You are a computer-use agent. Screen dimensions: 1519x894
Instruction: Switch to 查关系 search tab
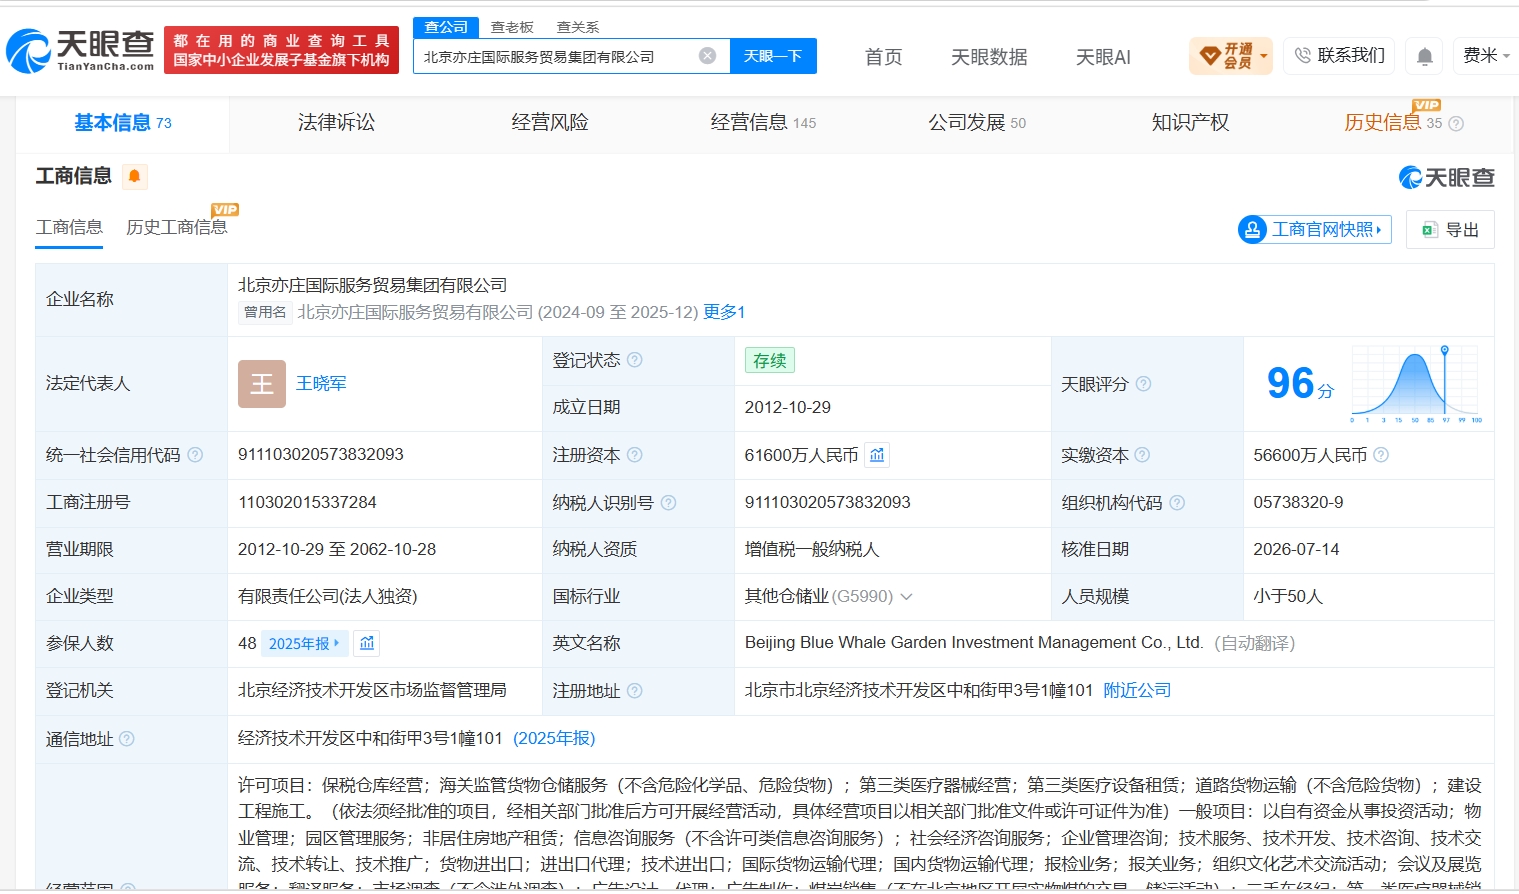tap(578, 27)
